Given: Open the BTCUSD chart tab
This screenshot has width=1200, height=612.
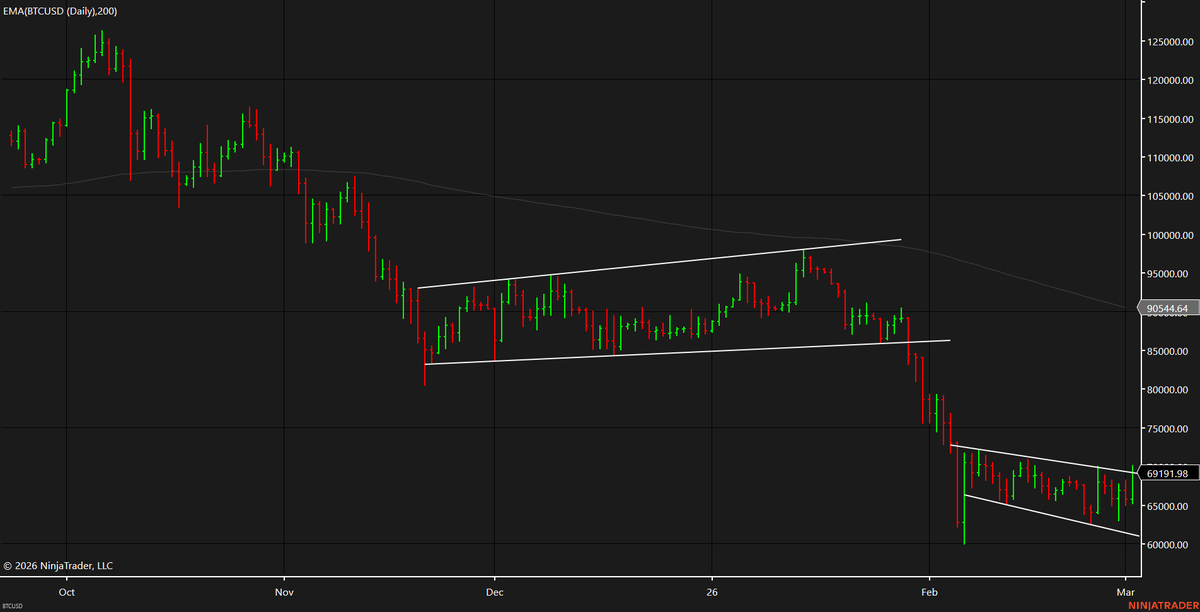Looking at the screenshot, I should click(14, 606).
